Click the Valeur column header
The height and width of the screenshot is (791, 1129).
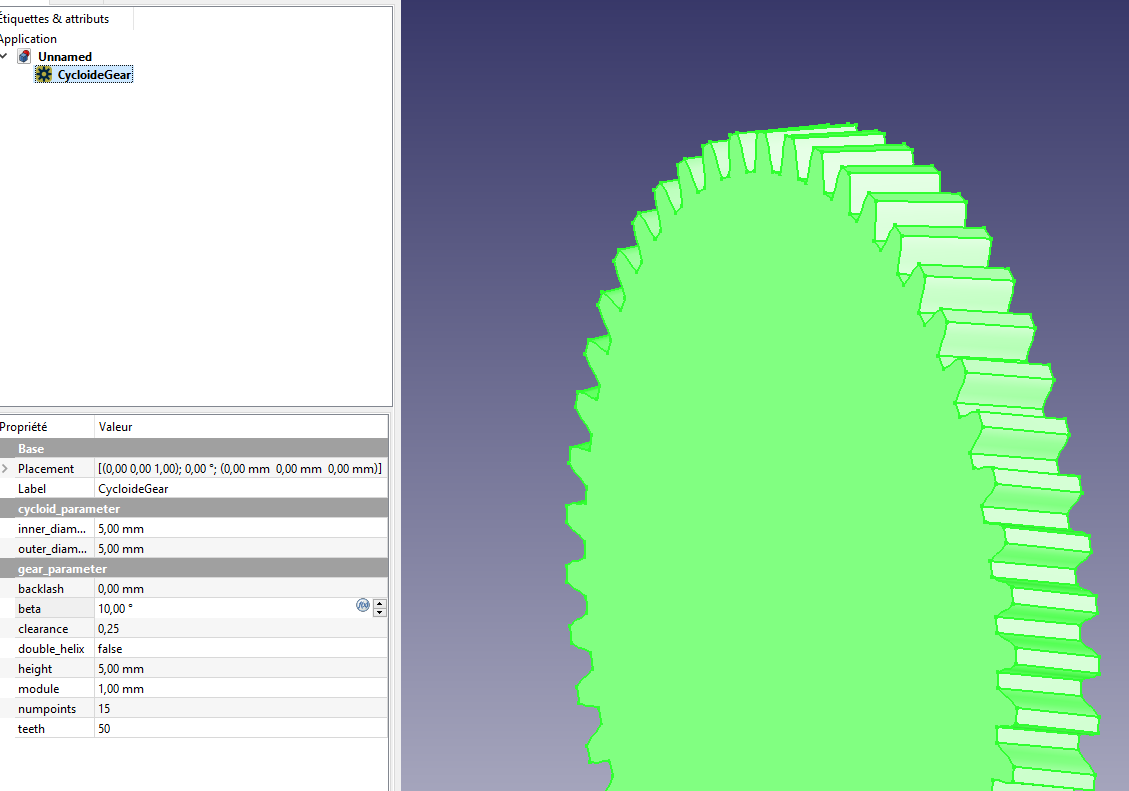pyautogui.click(x=116, y=427)
